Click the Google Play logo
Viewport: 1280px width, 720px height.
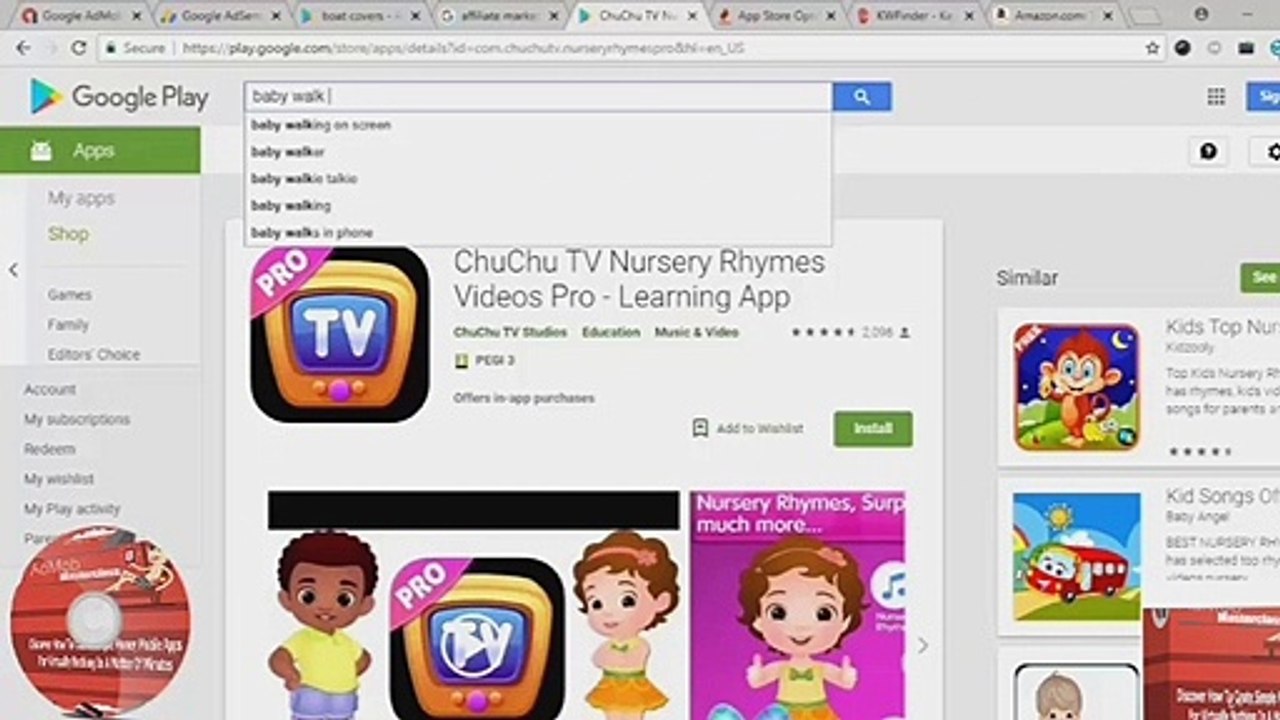pyautogui.click(x=120, y=97)
